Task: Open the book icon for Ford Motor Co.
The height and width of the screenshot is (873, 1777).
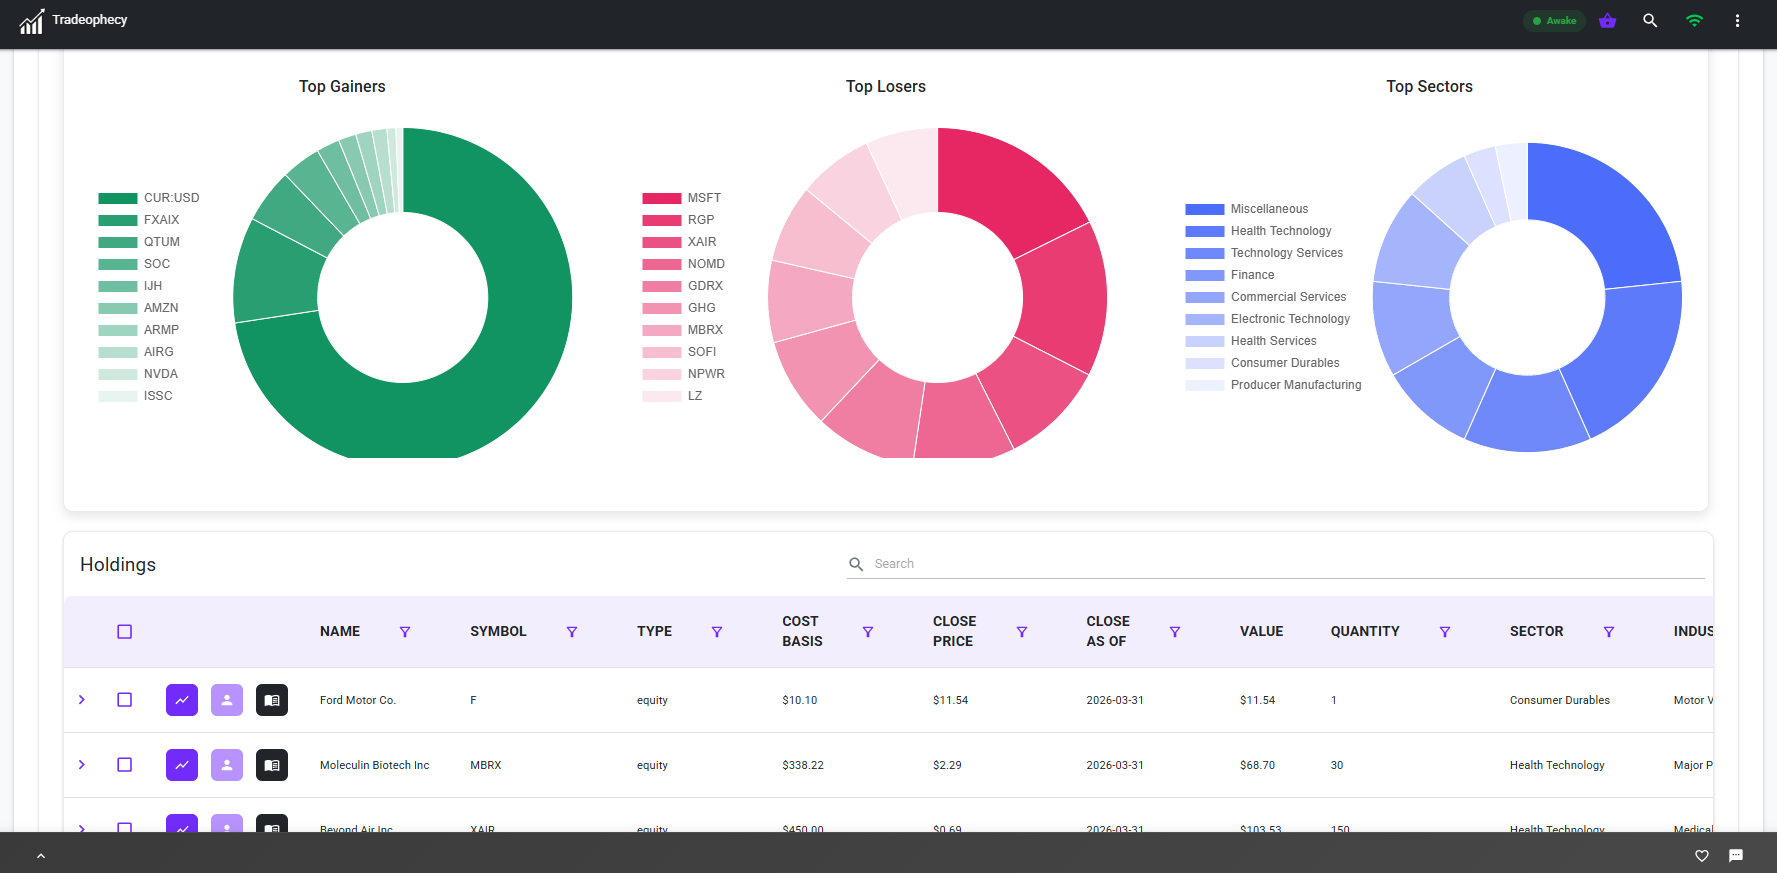Action: (272, 700)
